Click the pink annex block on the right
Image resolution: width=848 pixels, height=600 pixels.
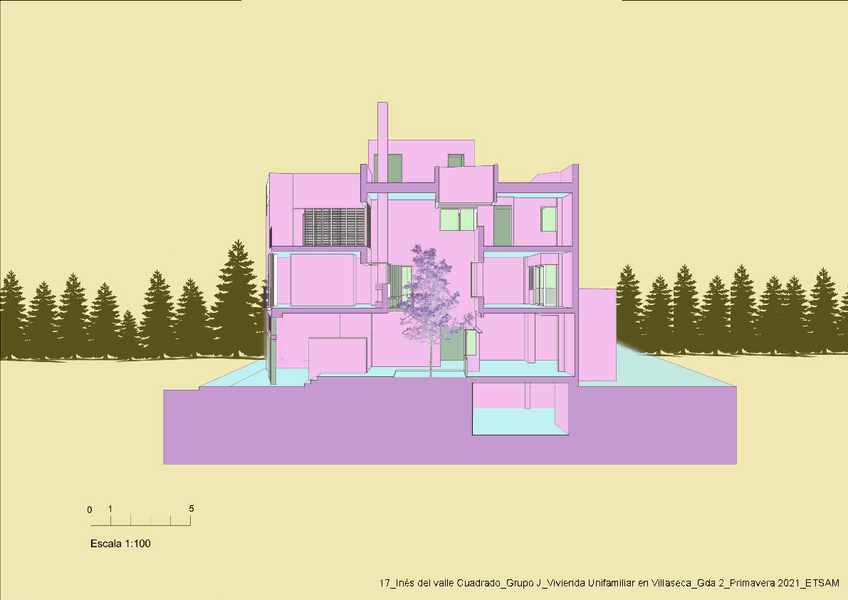[x=598, y=335]
